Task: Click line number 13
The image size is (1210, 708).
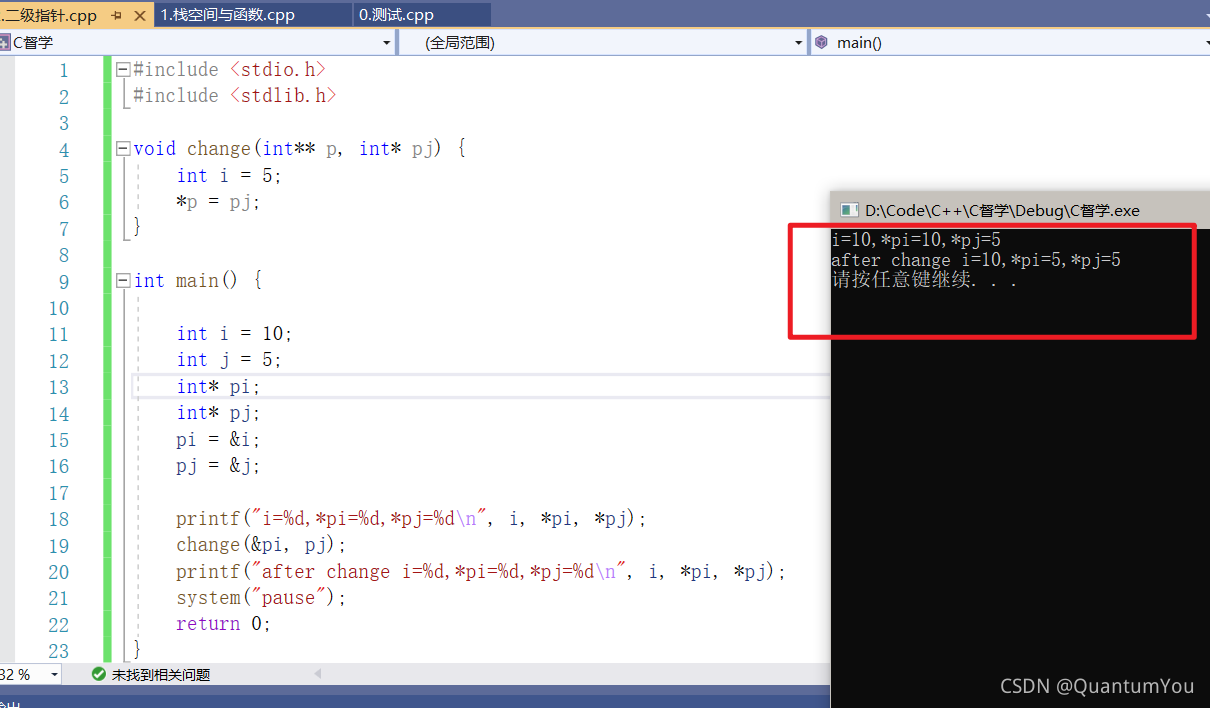Action: (59, 387)
